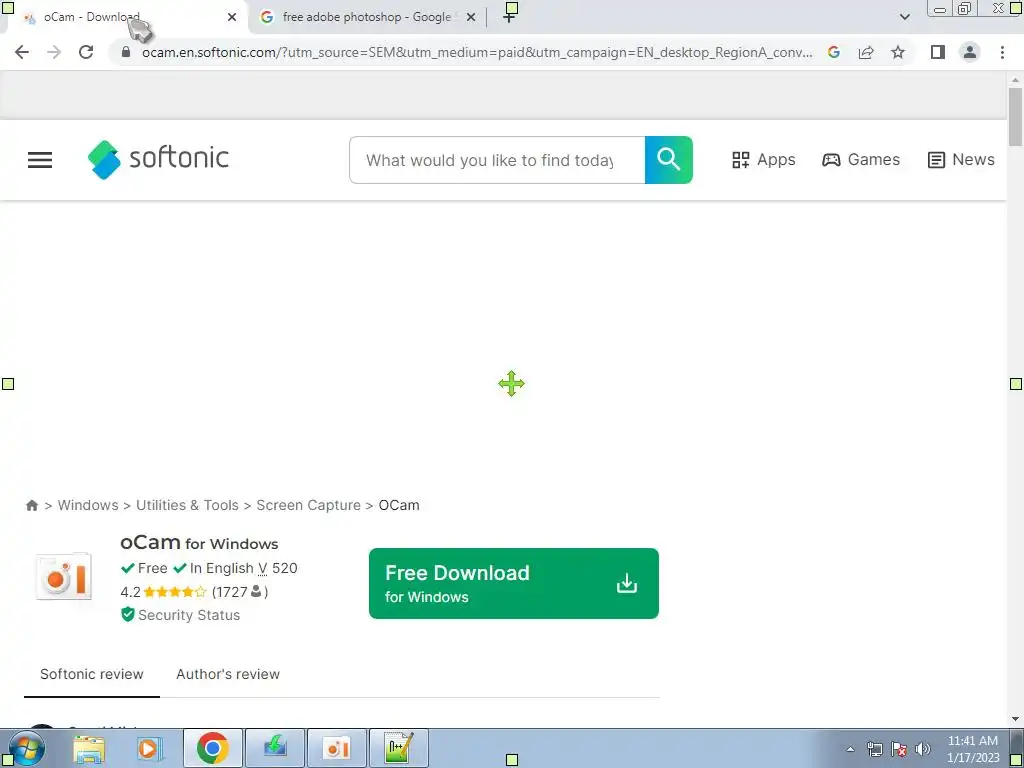The width and height of the screenshot is (1024, 768).
Task: Click the padlock site info icon
Action: pyautogui.click(x=126, y=52)
